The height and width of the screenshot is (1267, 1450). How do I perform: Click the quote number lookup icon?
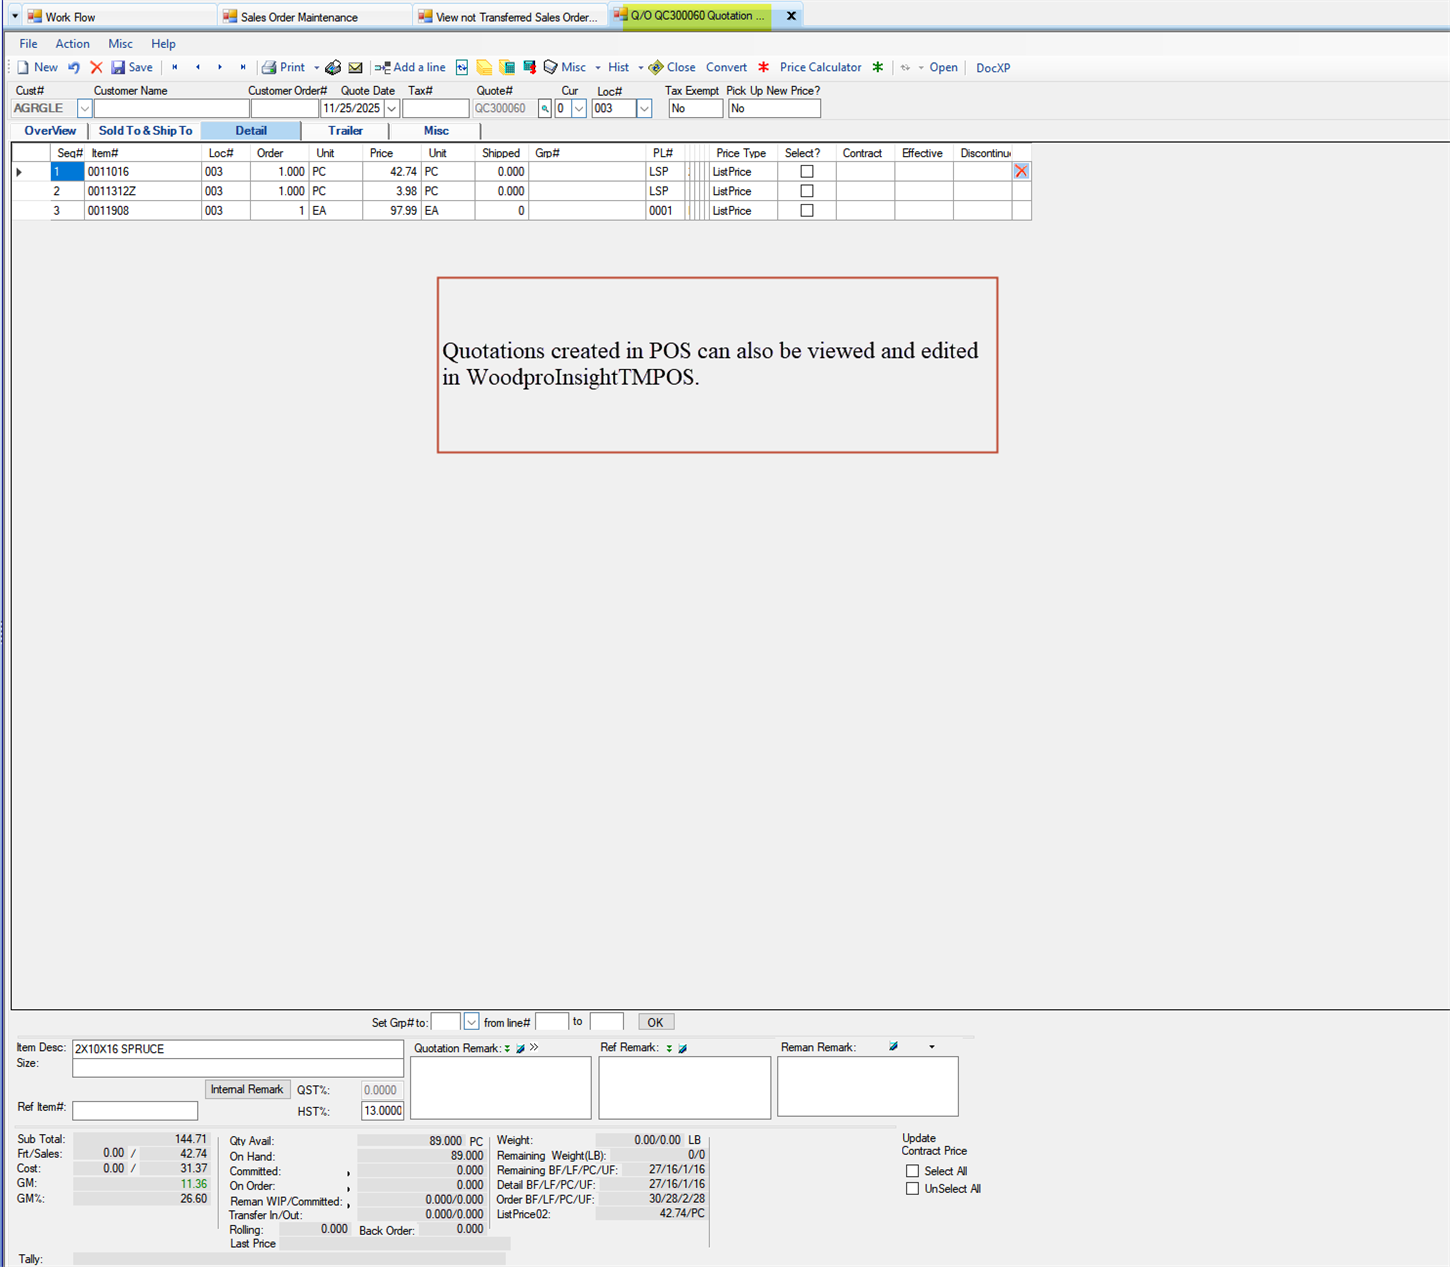(545, 109)
